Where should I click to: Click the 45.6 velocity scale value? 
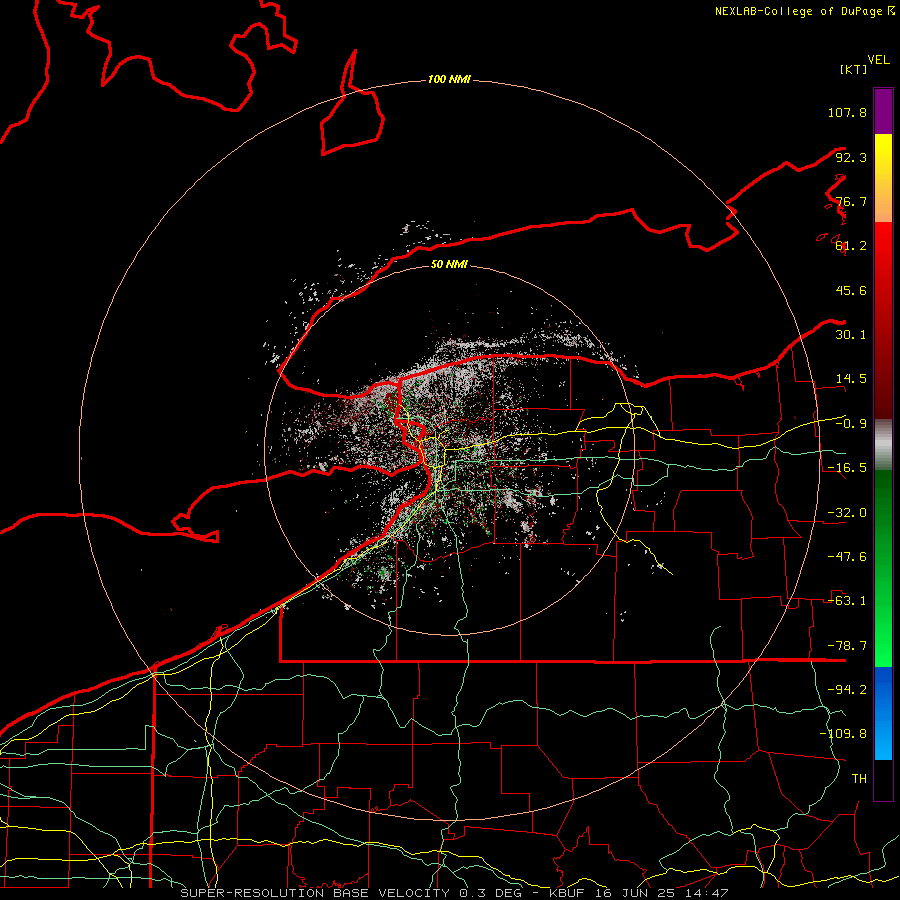(851, 290)
